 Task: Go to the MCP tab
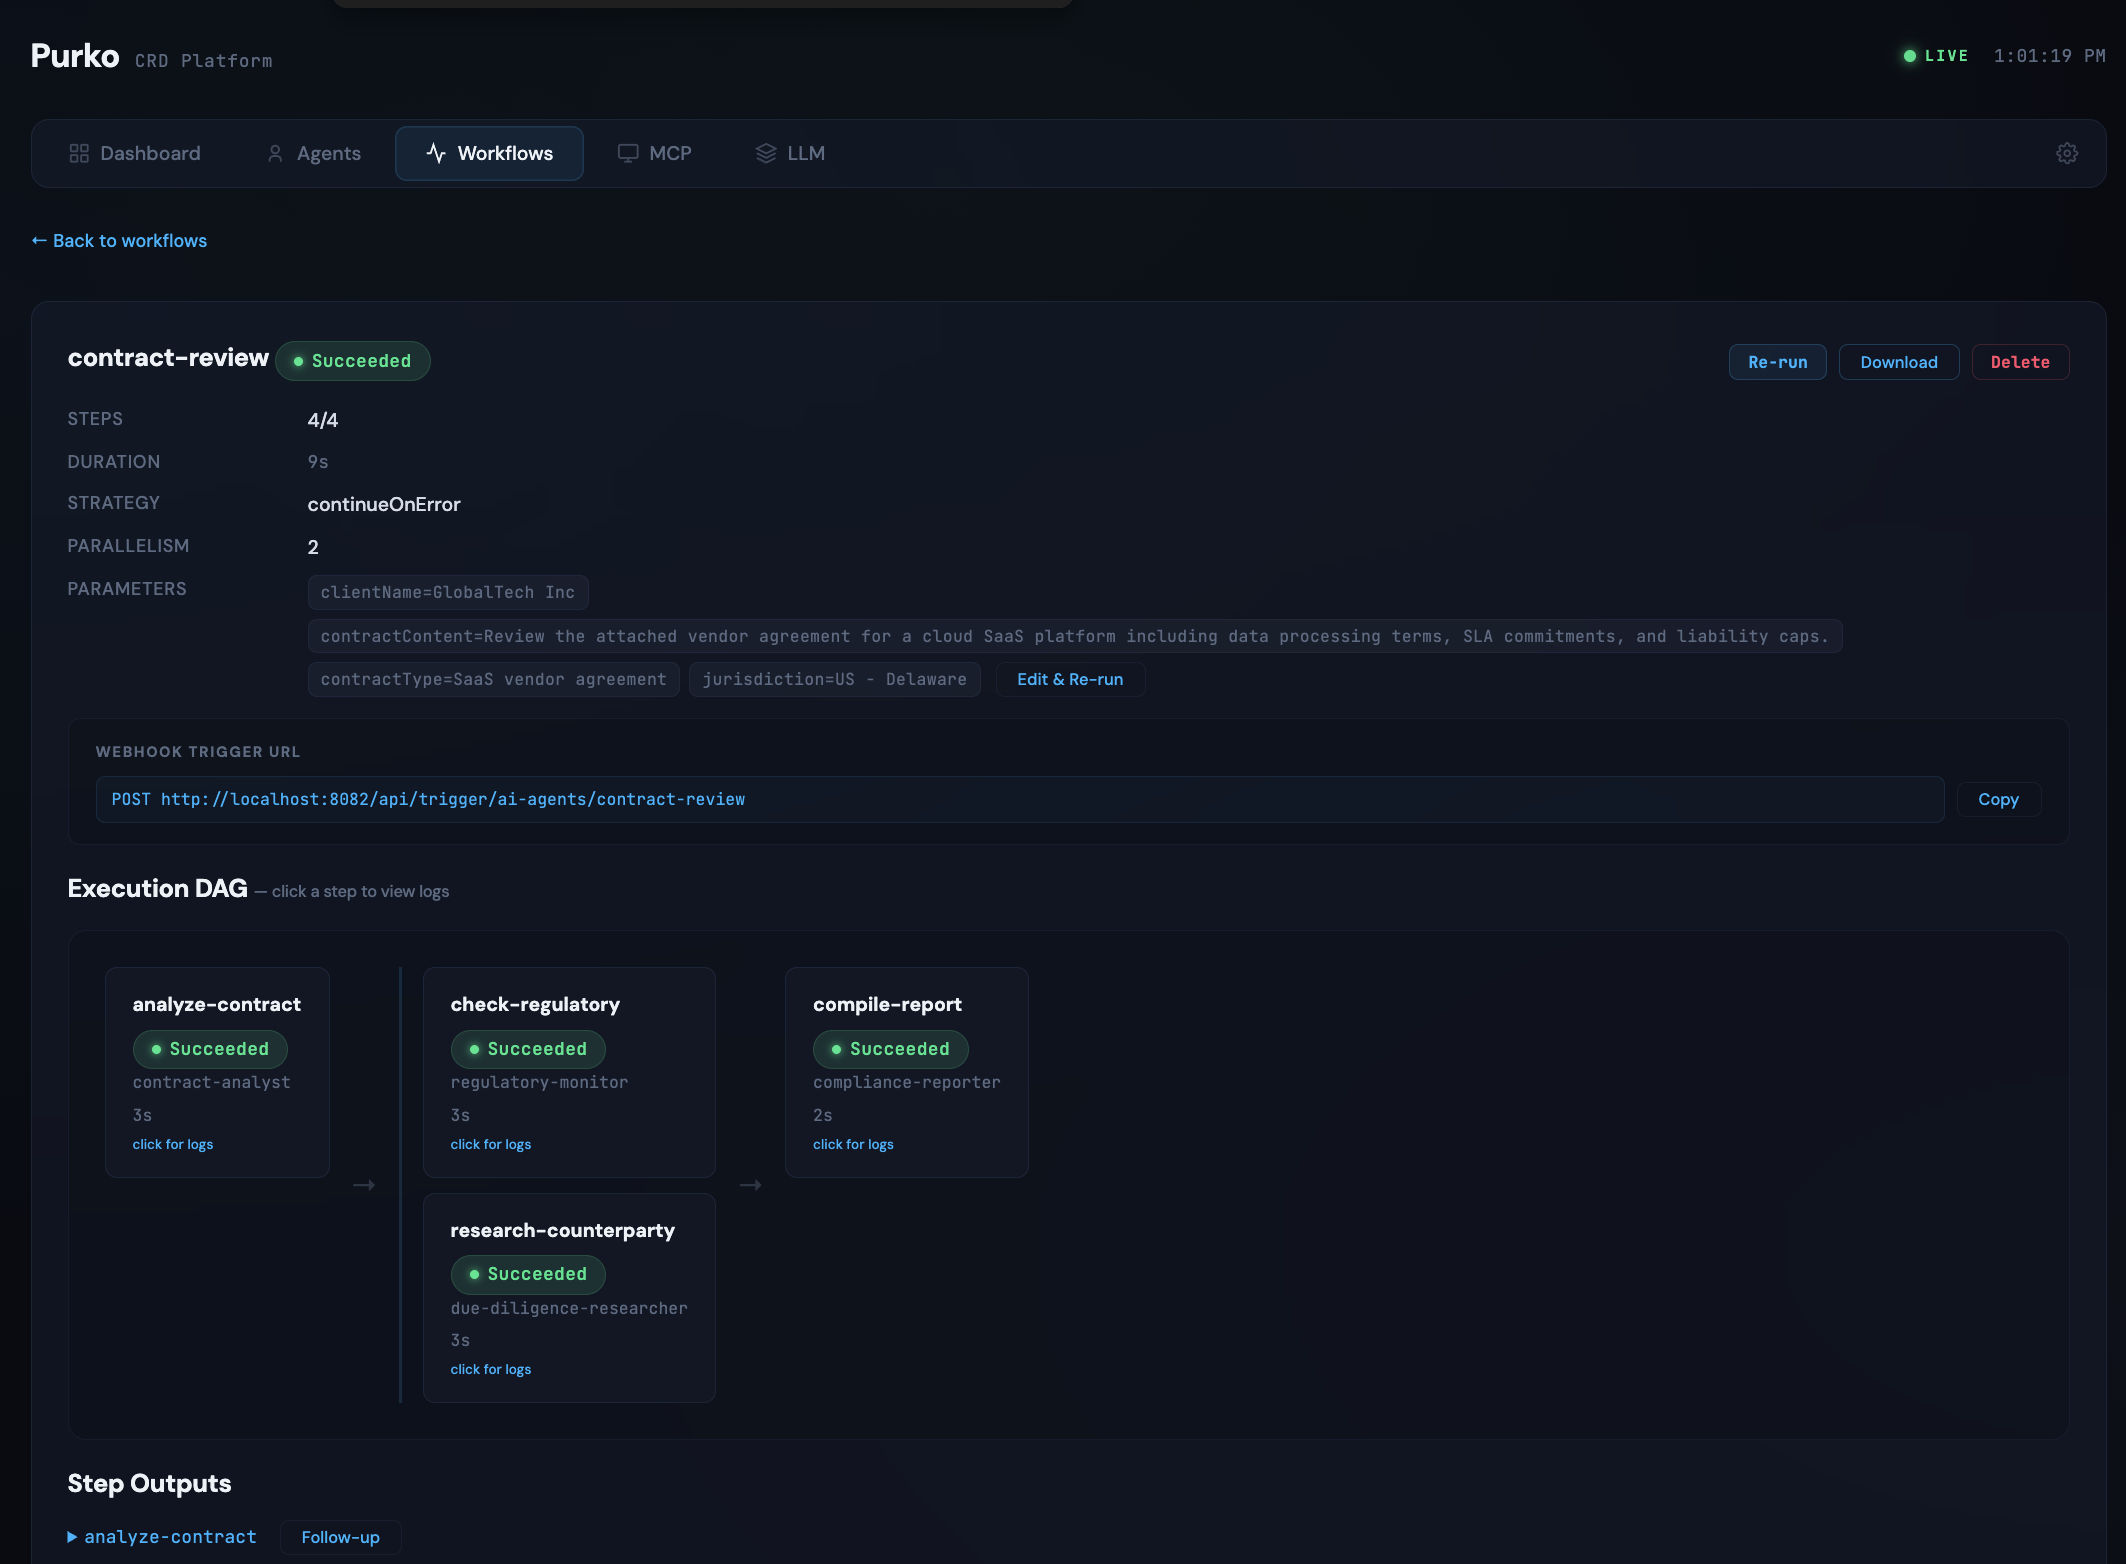[x=655, y=153]
